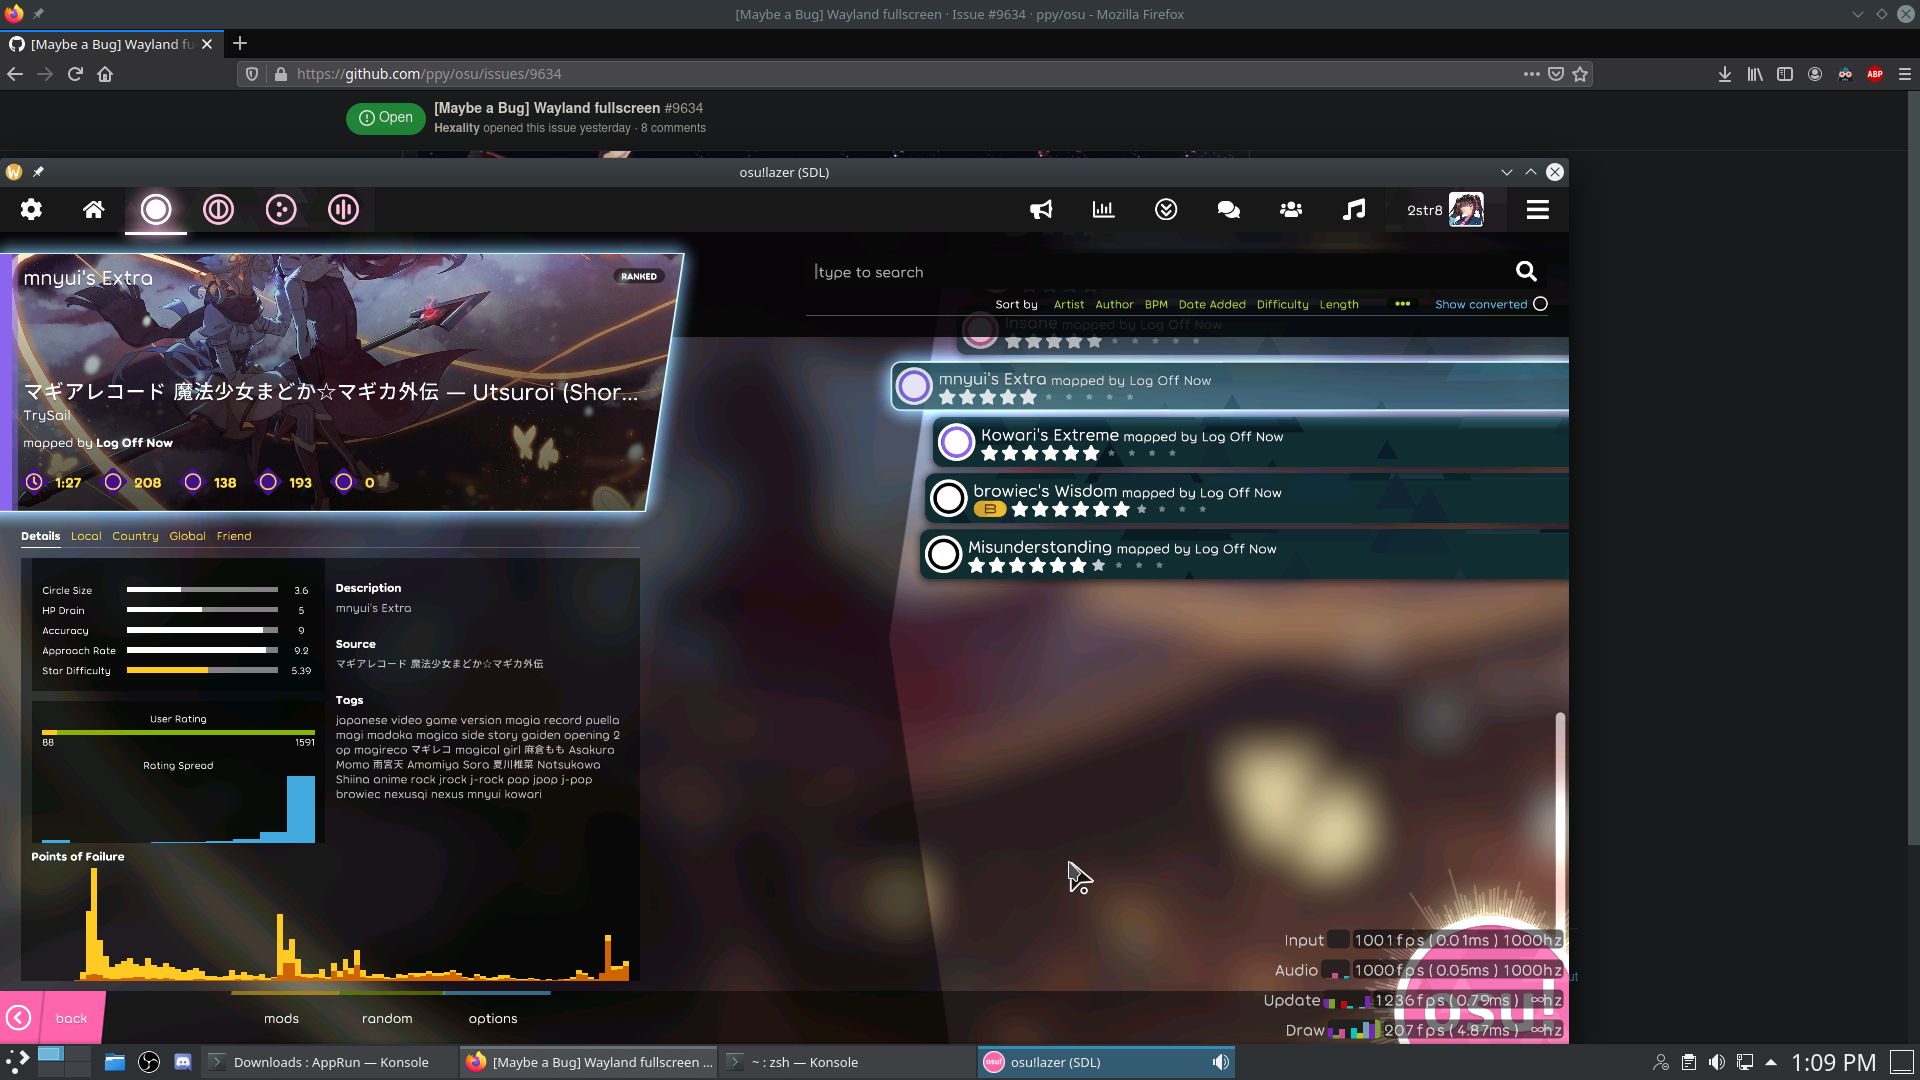Image resolution: width=1920 pixels, height=1080 pixels.
Task: Open the three-dot sort options menu
Action: pyautogui.click(x=1402, y=304)
